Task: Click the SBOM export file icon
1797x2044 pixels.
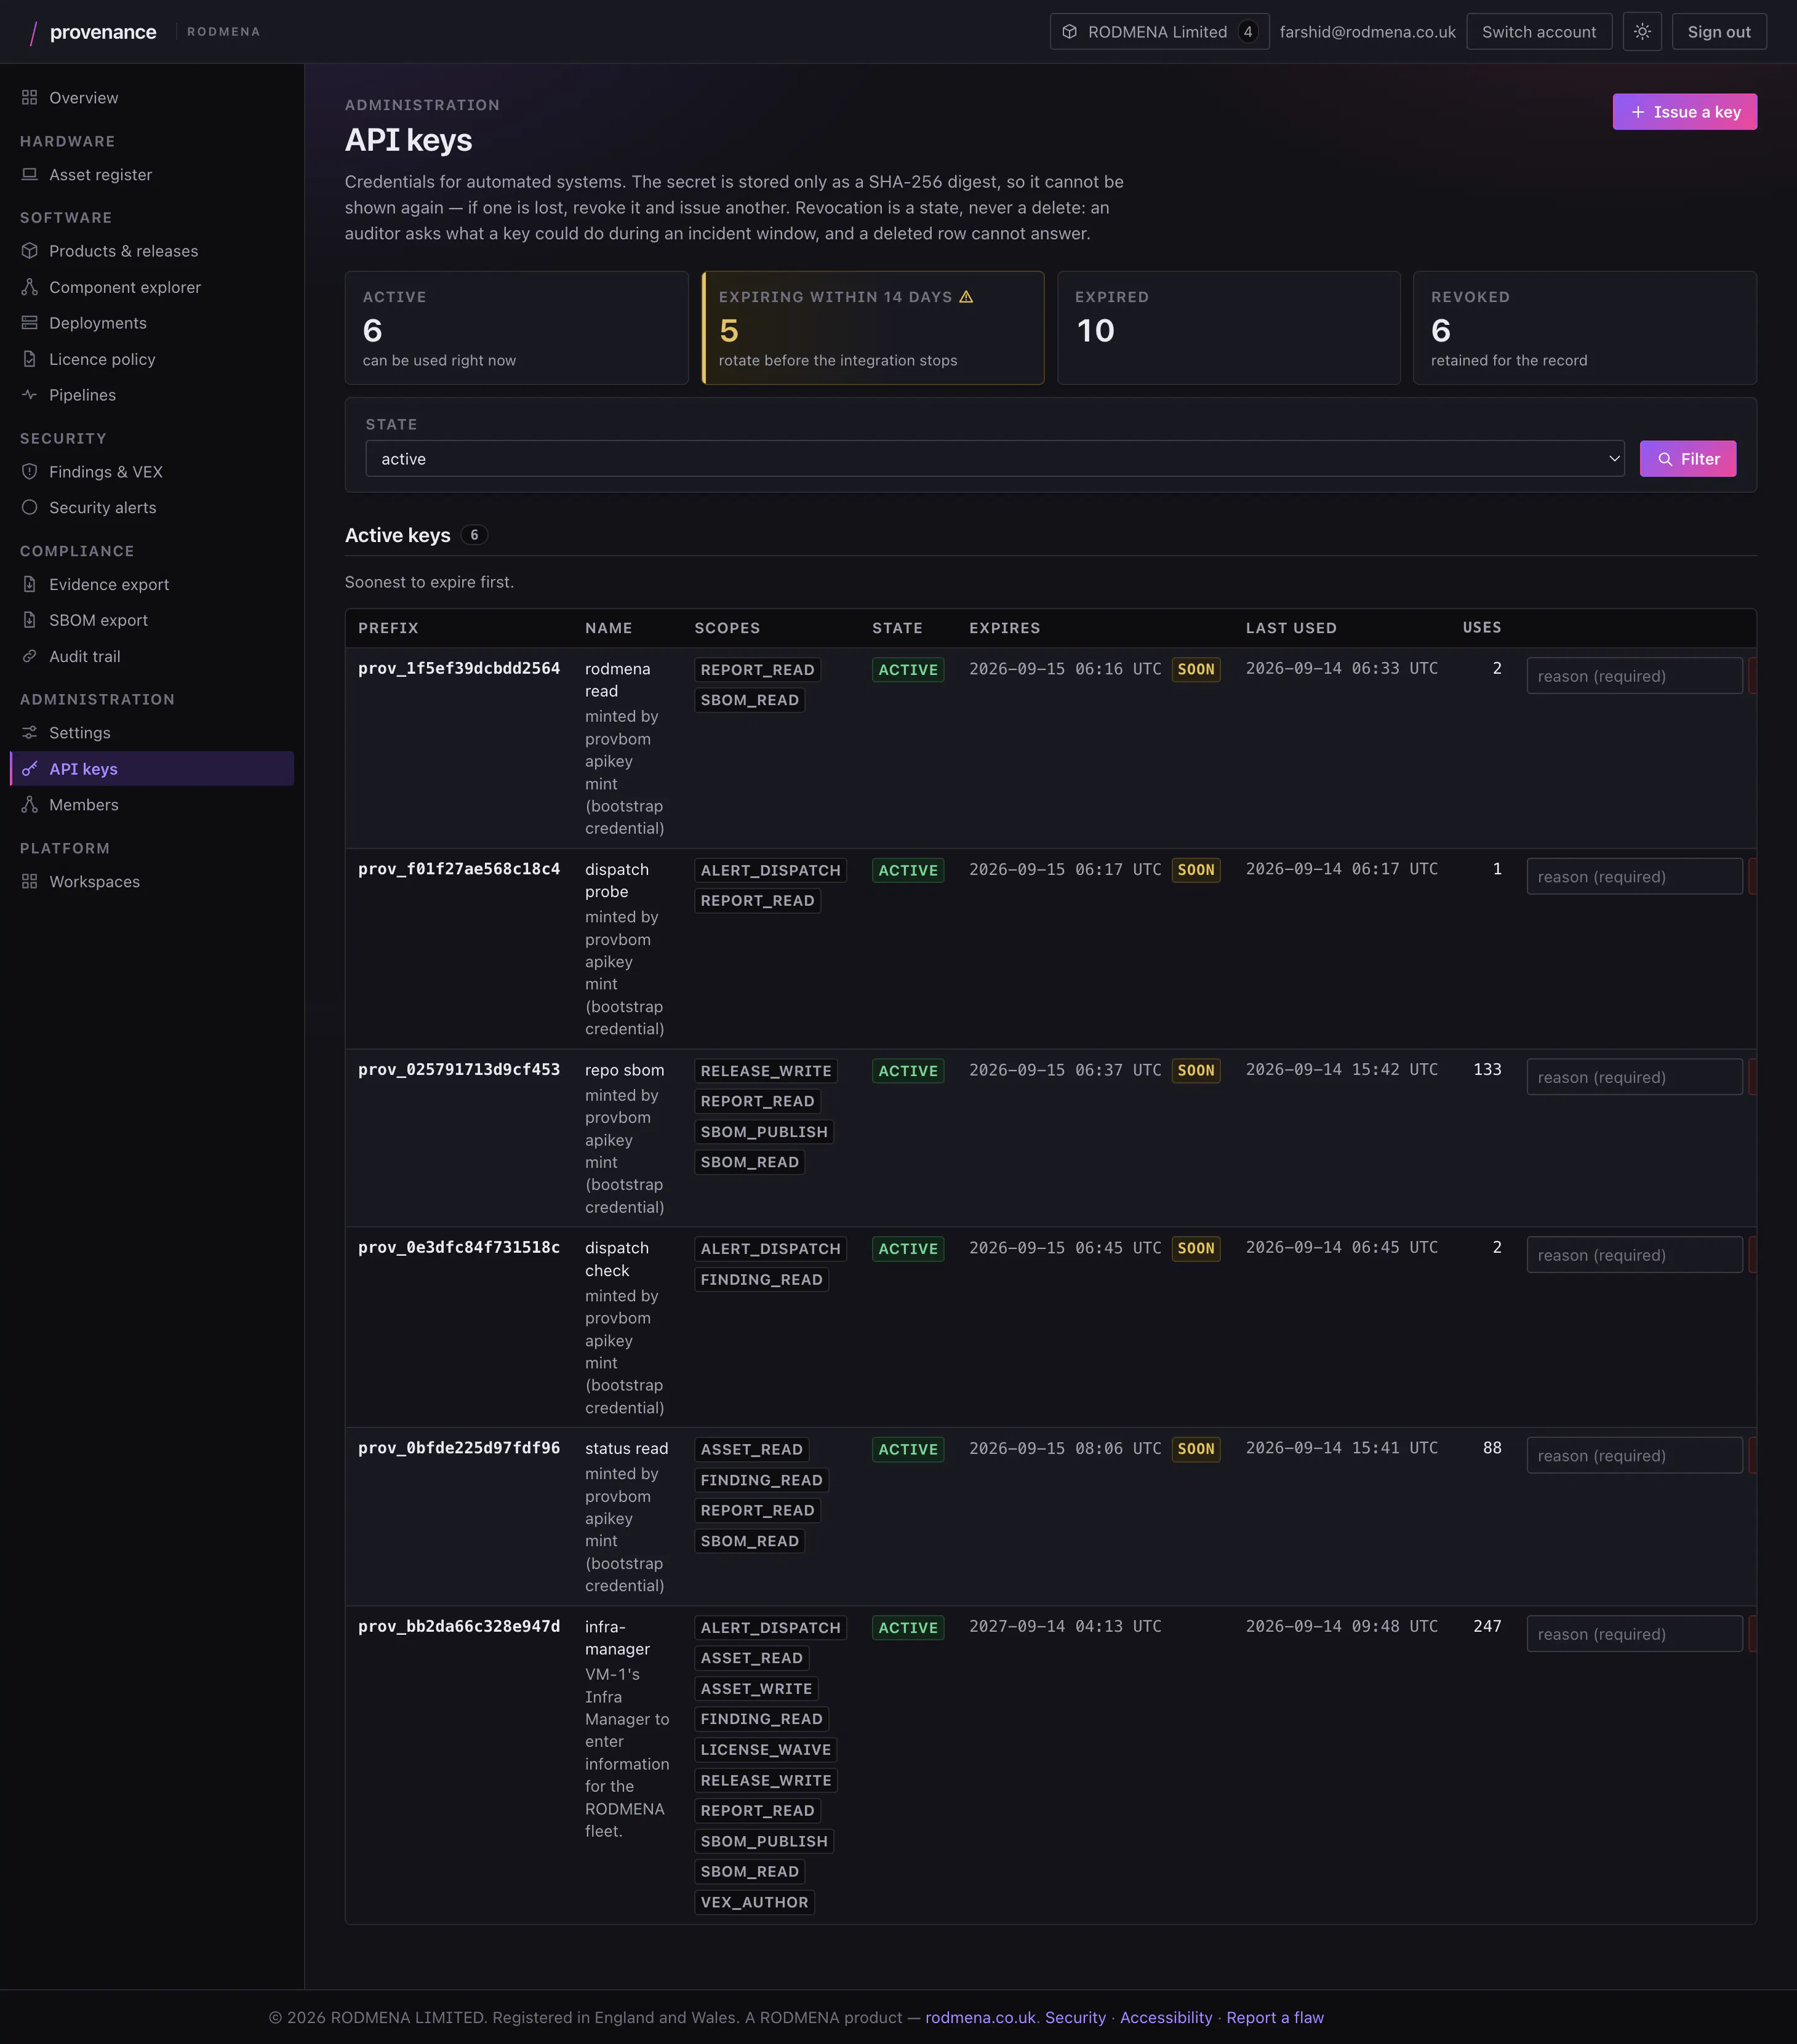Action: tap(30, 620)
